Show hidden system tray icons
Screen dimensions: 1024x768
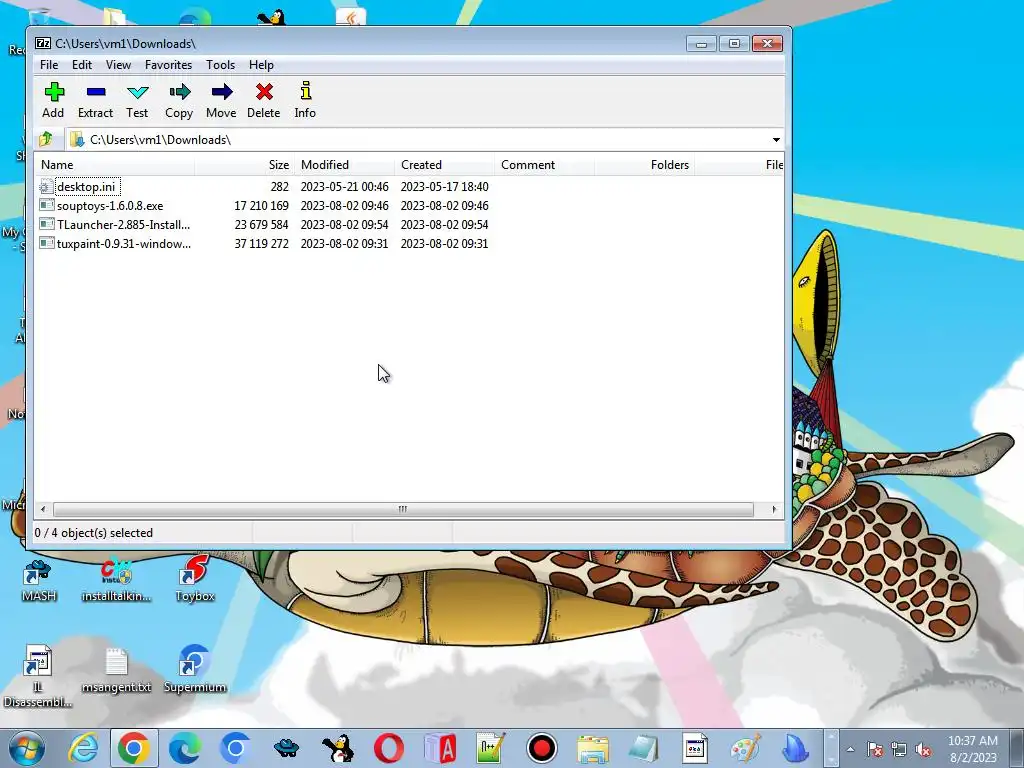click(x=850, y=750)
